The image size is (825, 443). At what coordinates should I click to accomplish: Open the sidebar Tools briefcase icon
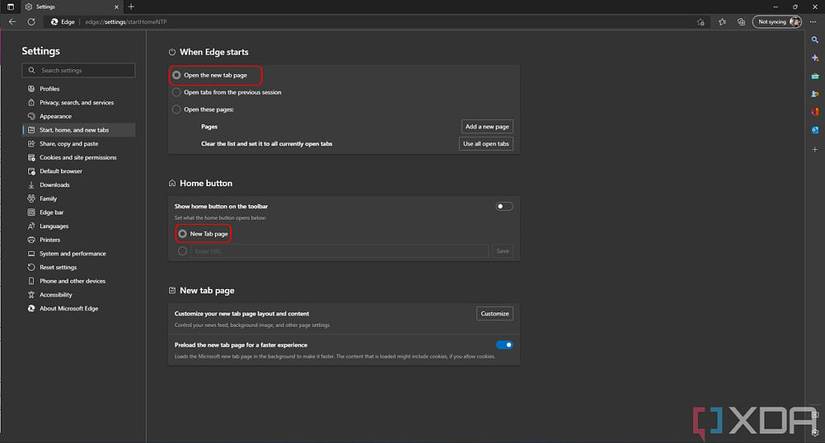[x=814, y=76]
